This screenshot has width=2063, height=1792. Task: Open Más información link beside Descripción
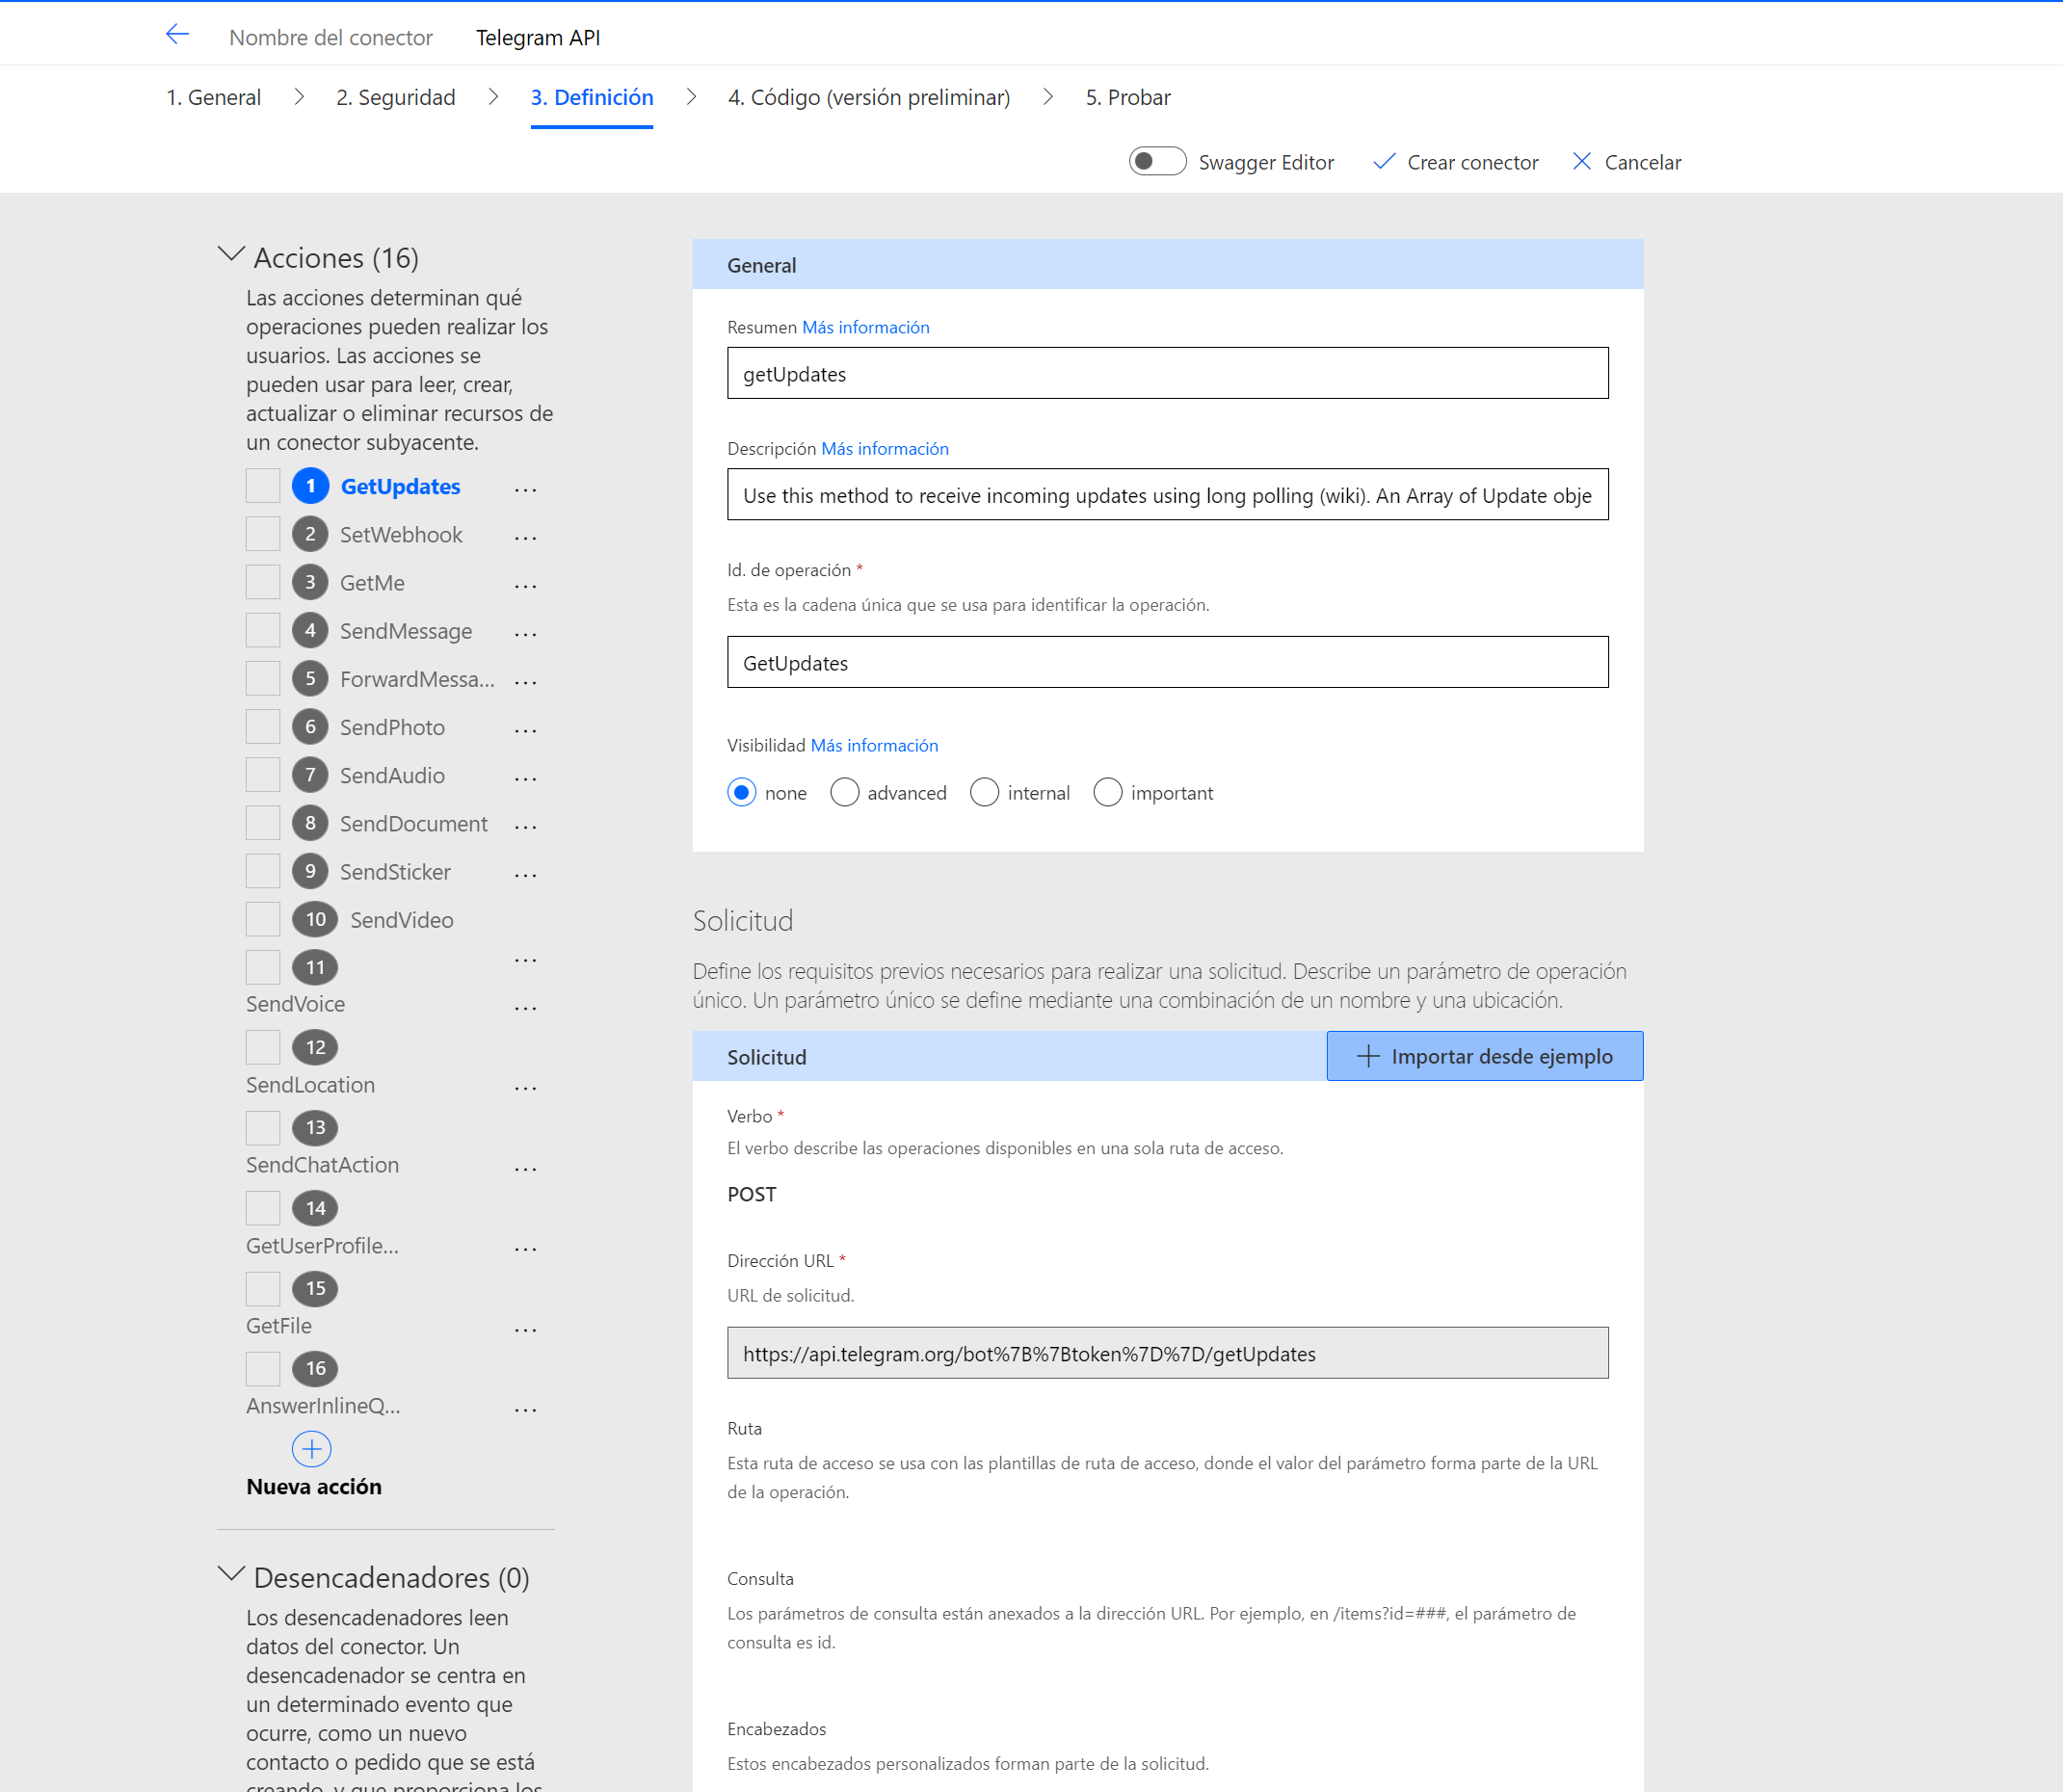tap(885, 449)
